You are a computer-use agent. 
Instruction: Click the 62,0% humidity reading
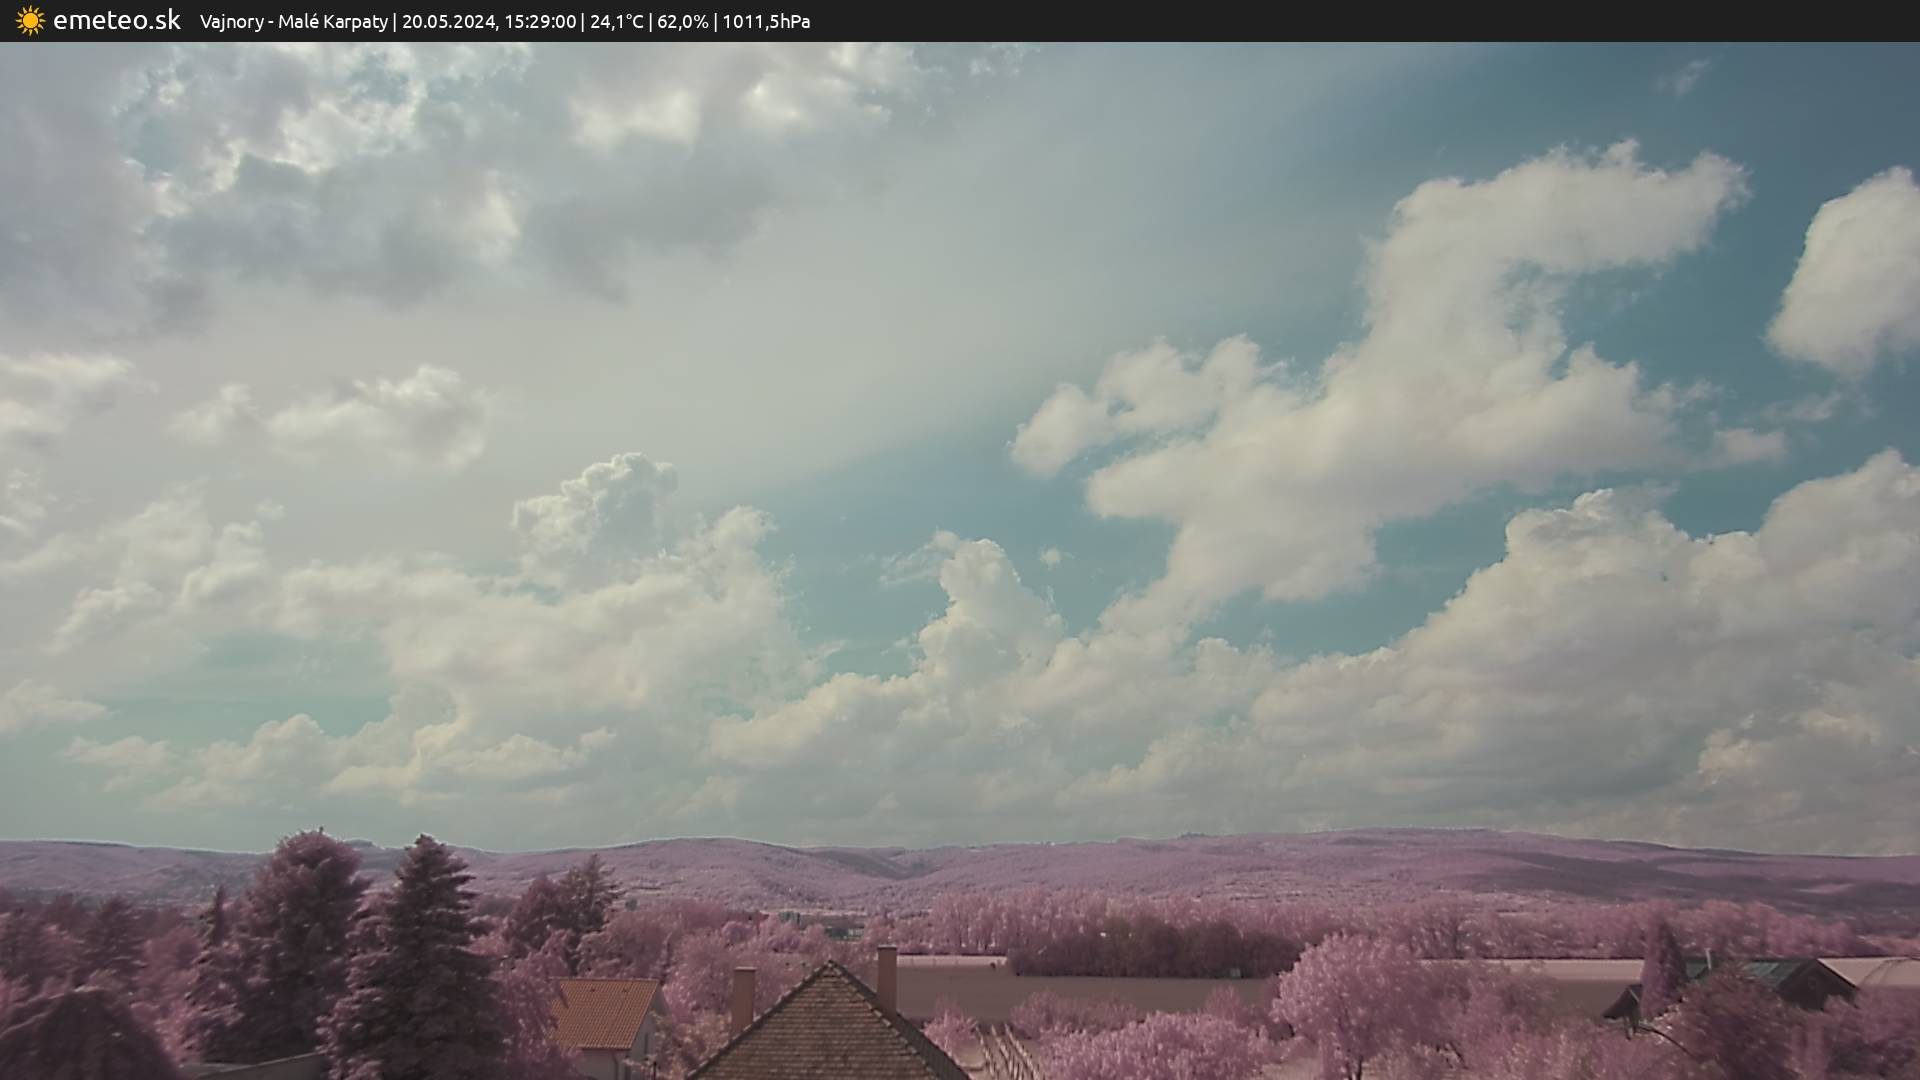[683, 21]
